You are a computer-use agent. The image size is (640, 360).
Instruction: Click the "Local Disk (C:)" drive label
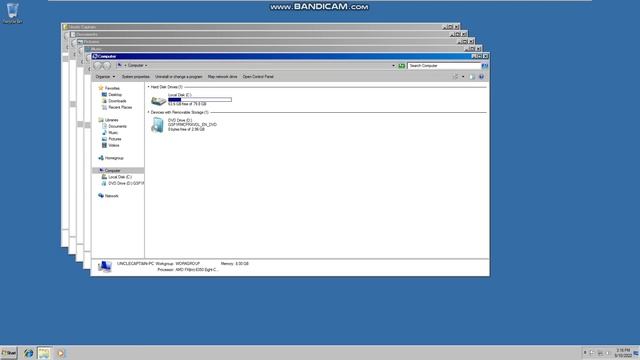(x=179, y=95)
